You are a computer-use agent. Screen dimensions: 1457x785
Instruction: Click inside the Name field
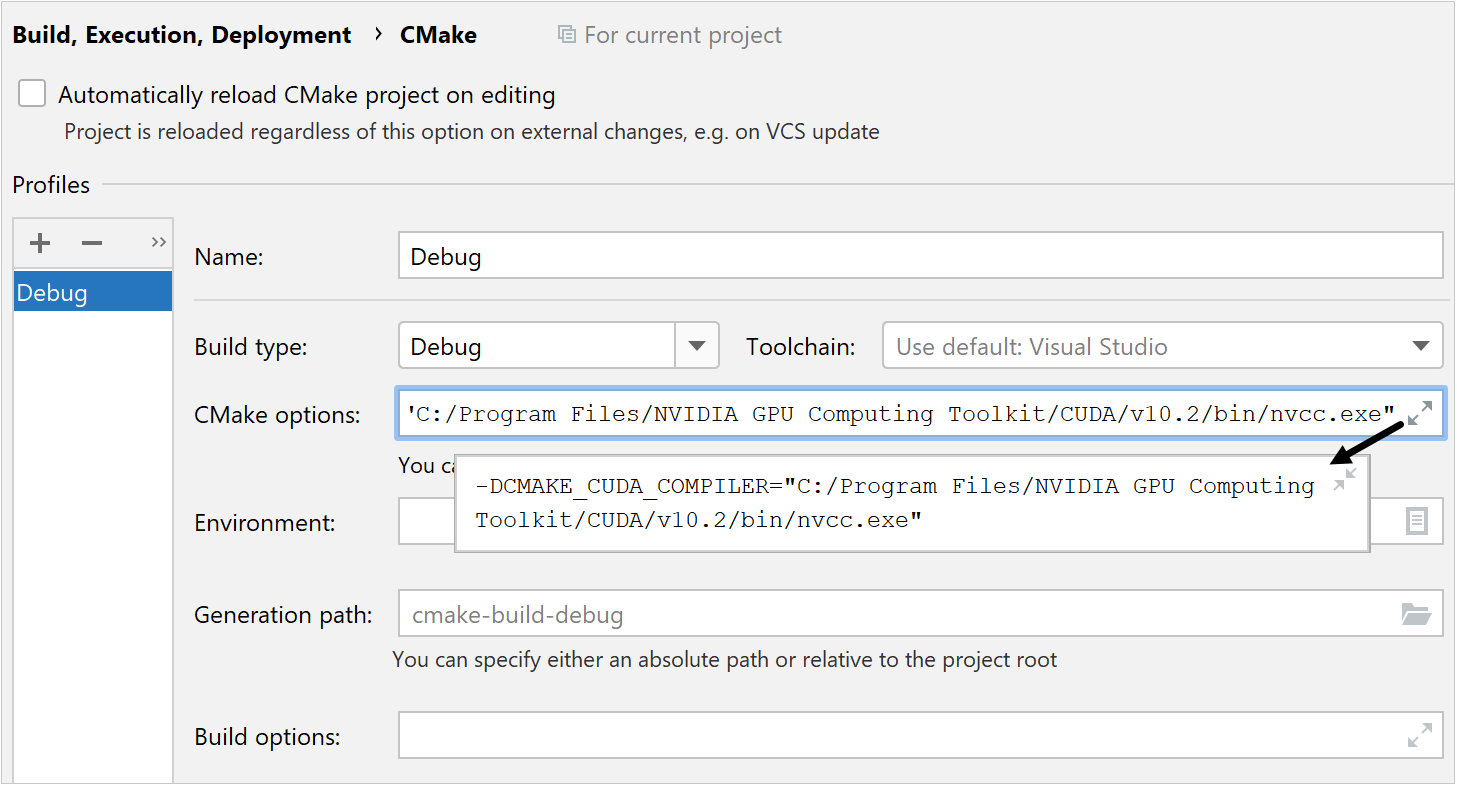tap(900, 255)
